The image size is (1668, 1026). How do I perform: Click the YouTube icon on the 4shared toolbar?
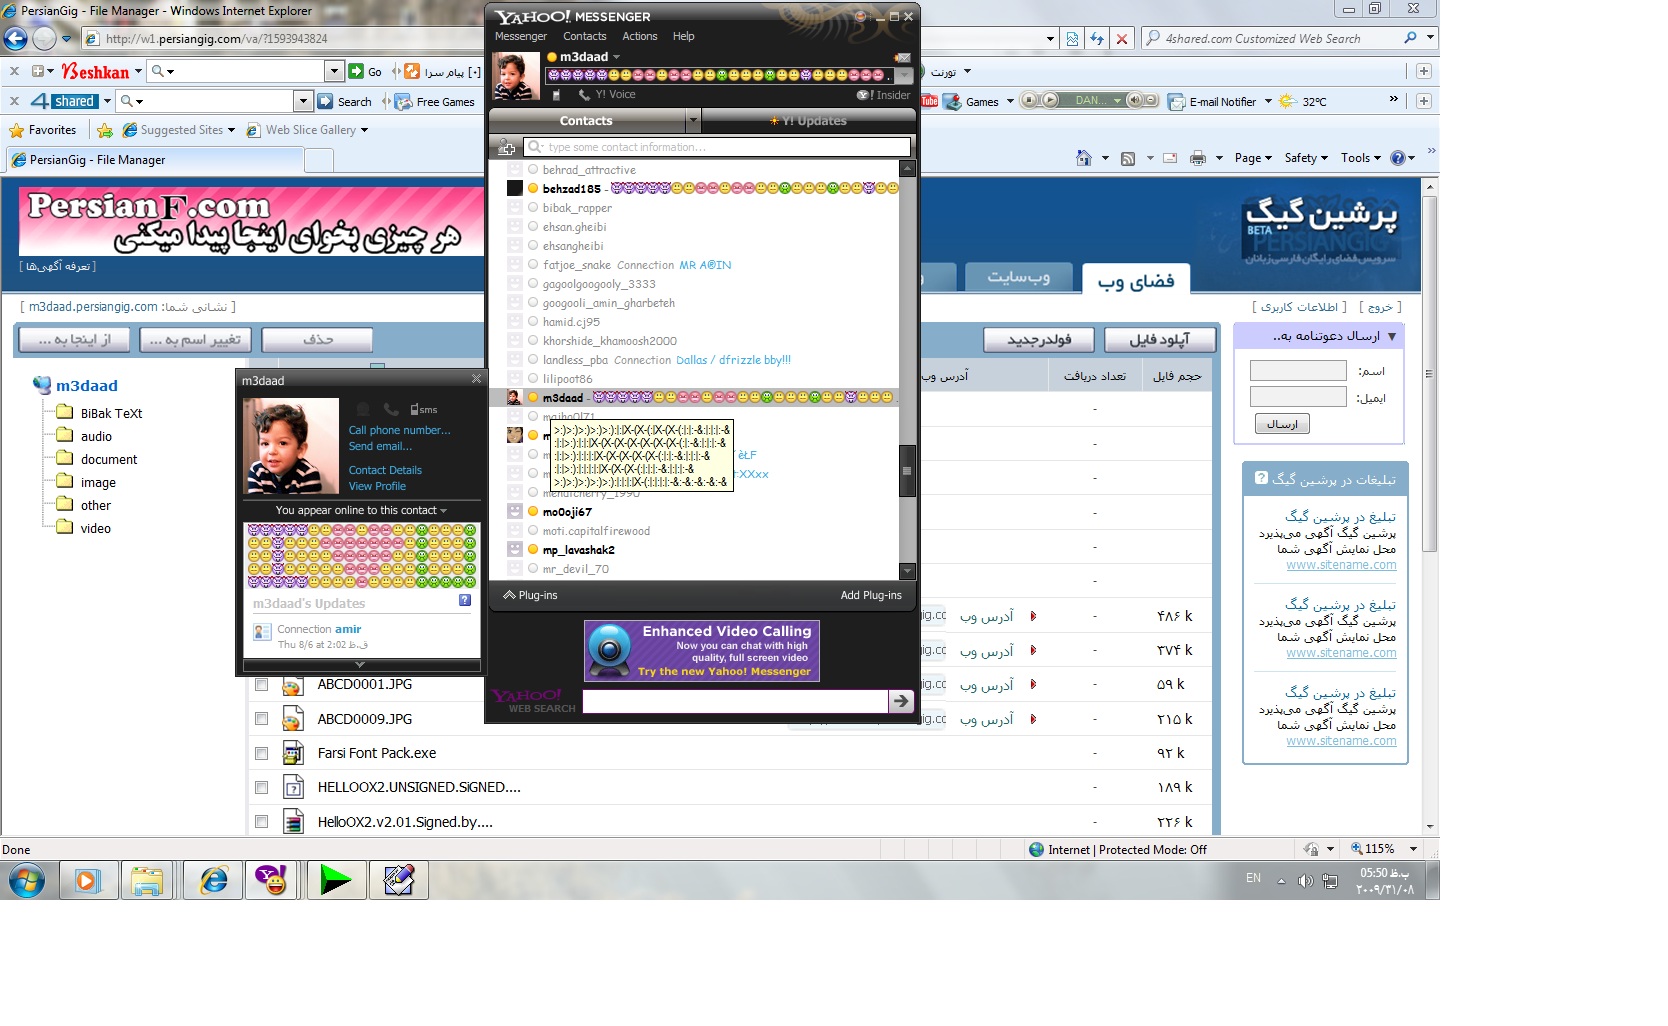tap(930, 101)
